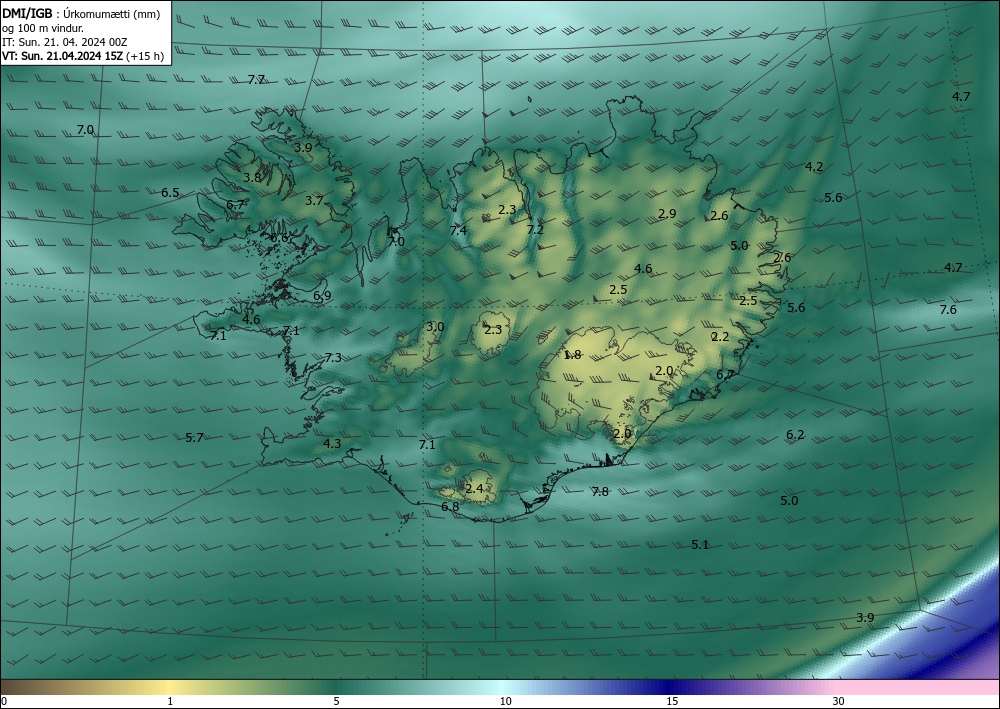Click the 6.8 value on the south coast
Image resolution: width=1000 pixels, height=709 pixels.
[450, 507]
